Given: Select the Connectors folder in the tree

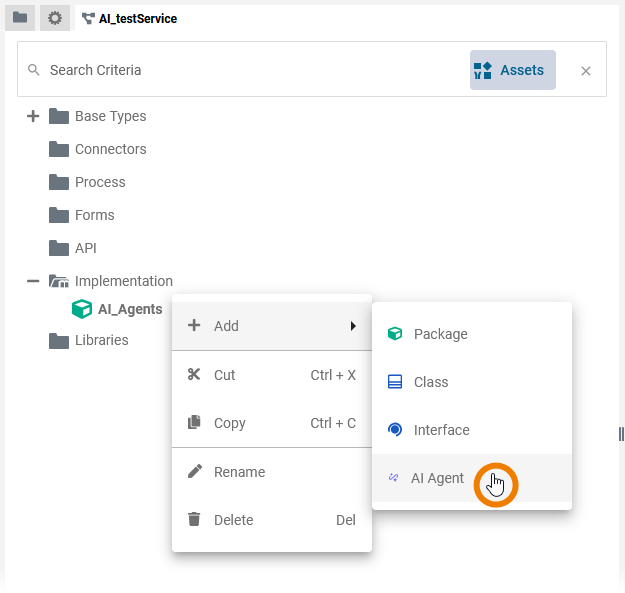Looking at the screenshot, I should [110, 149].
